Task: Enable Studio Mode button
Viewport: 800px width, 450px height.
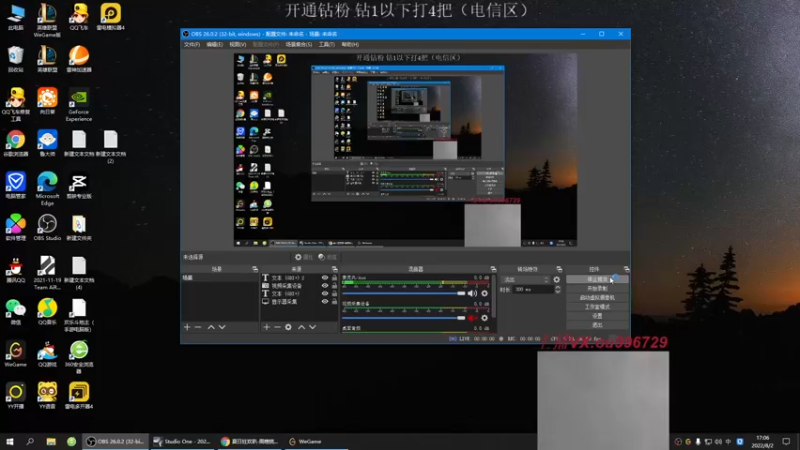Action: pos(597,307)
